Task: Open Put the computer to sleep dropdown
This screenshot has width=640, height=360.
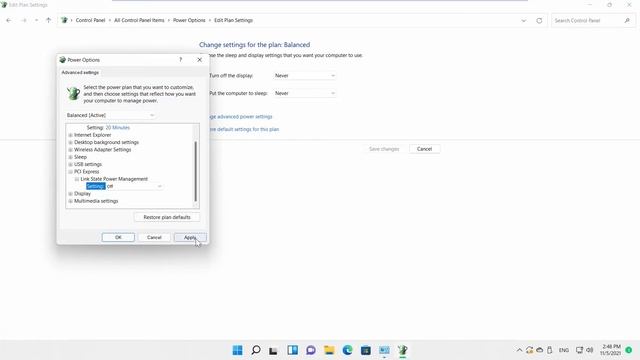Action: 305,93
